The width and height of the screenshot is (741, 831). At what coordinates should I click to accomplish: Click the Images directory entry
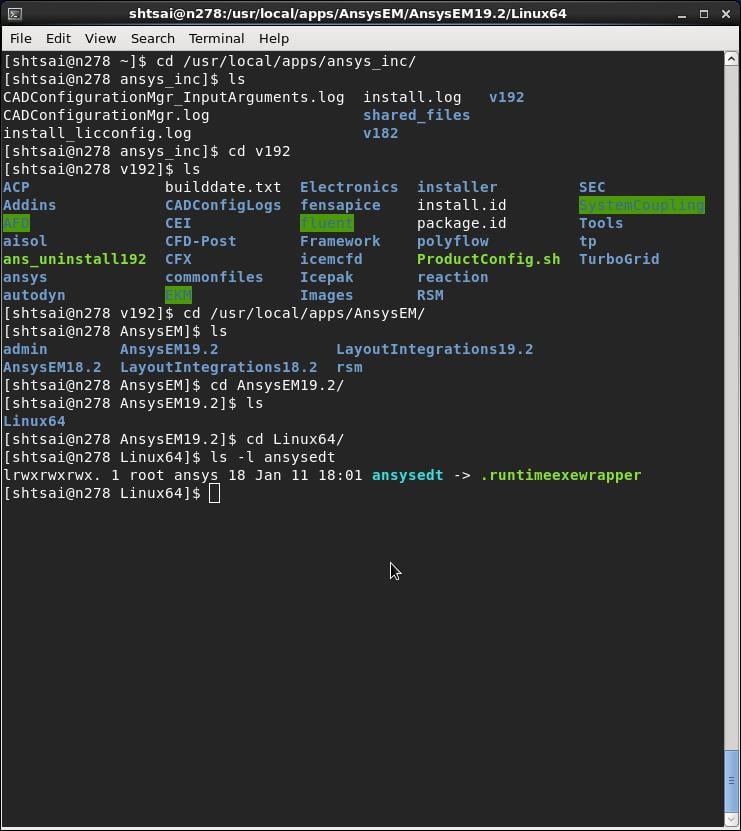coord(327,295)
